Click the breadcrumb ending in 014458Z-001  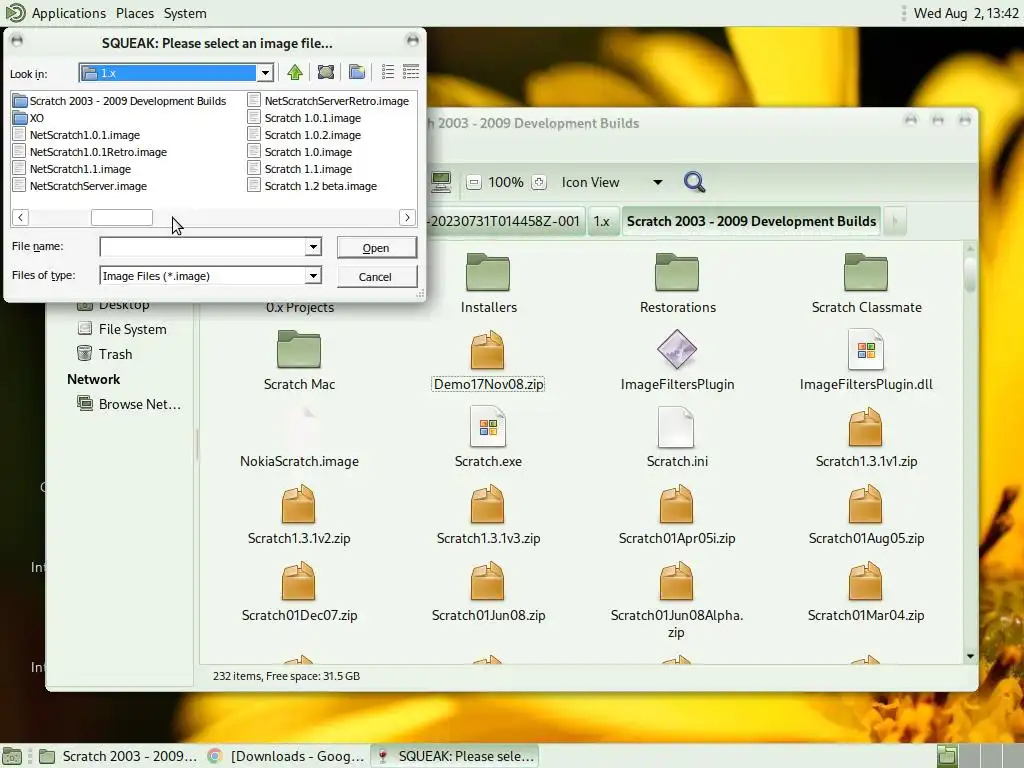point(505,221)
